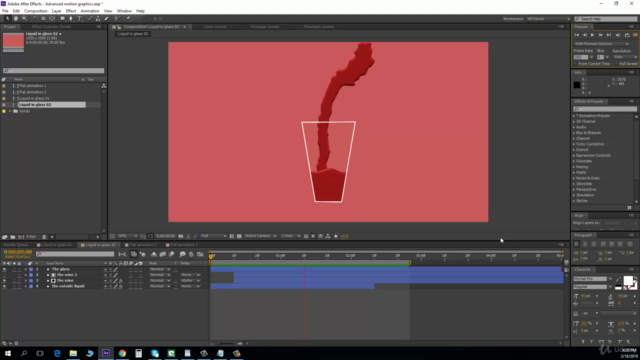The height and width of the screenshot is (360, 640).
Task: Select the Clone Stamp tool
Action: [98, 18]
